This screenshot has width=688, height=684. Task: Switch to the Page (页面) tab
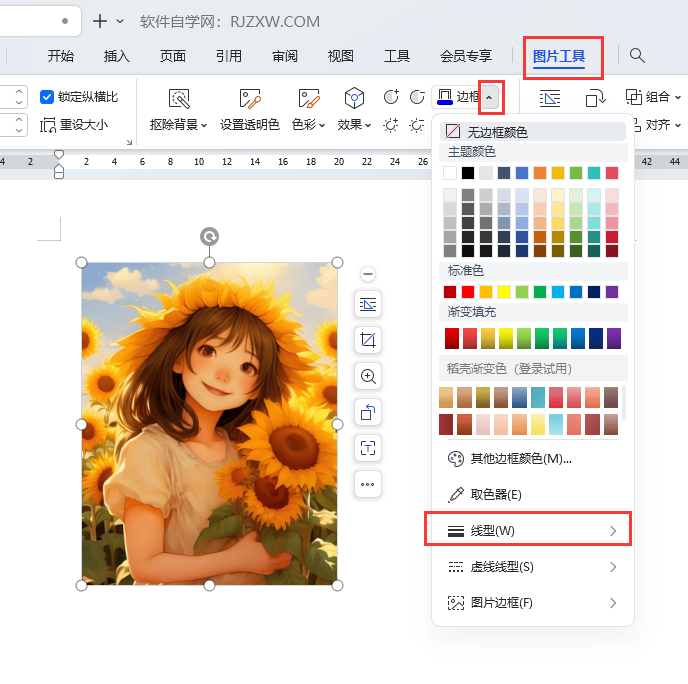(172, 56)
